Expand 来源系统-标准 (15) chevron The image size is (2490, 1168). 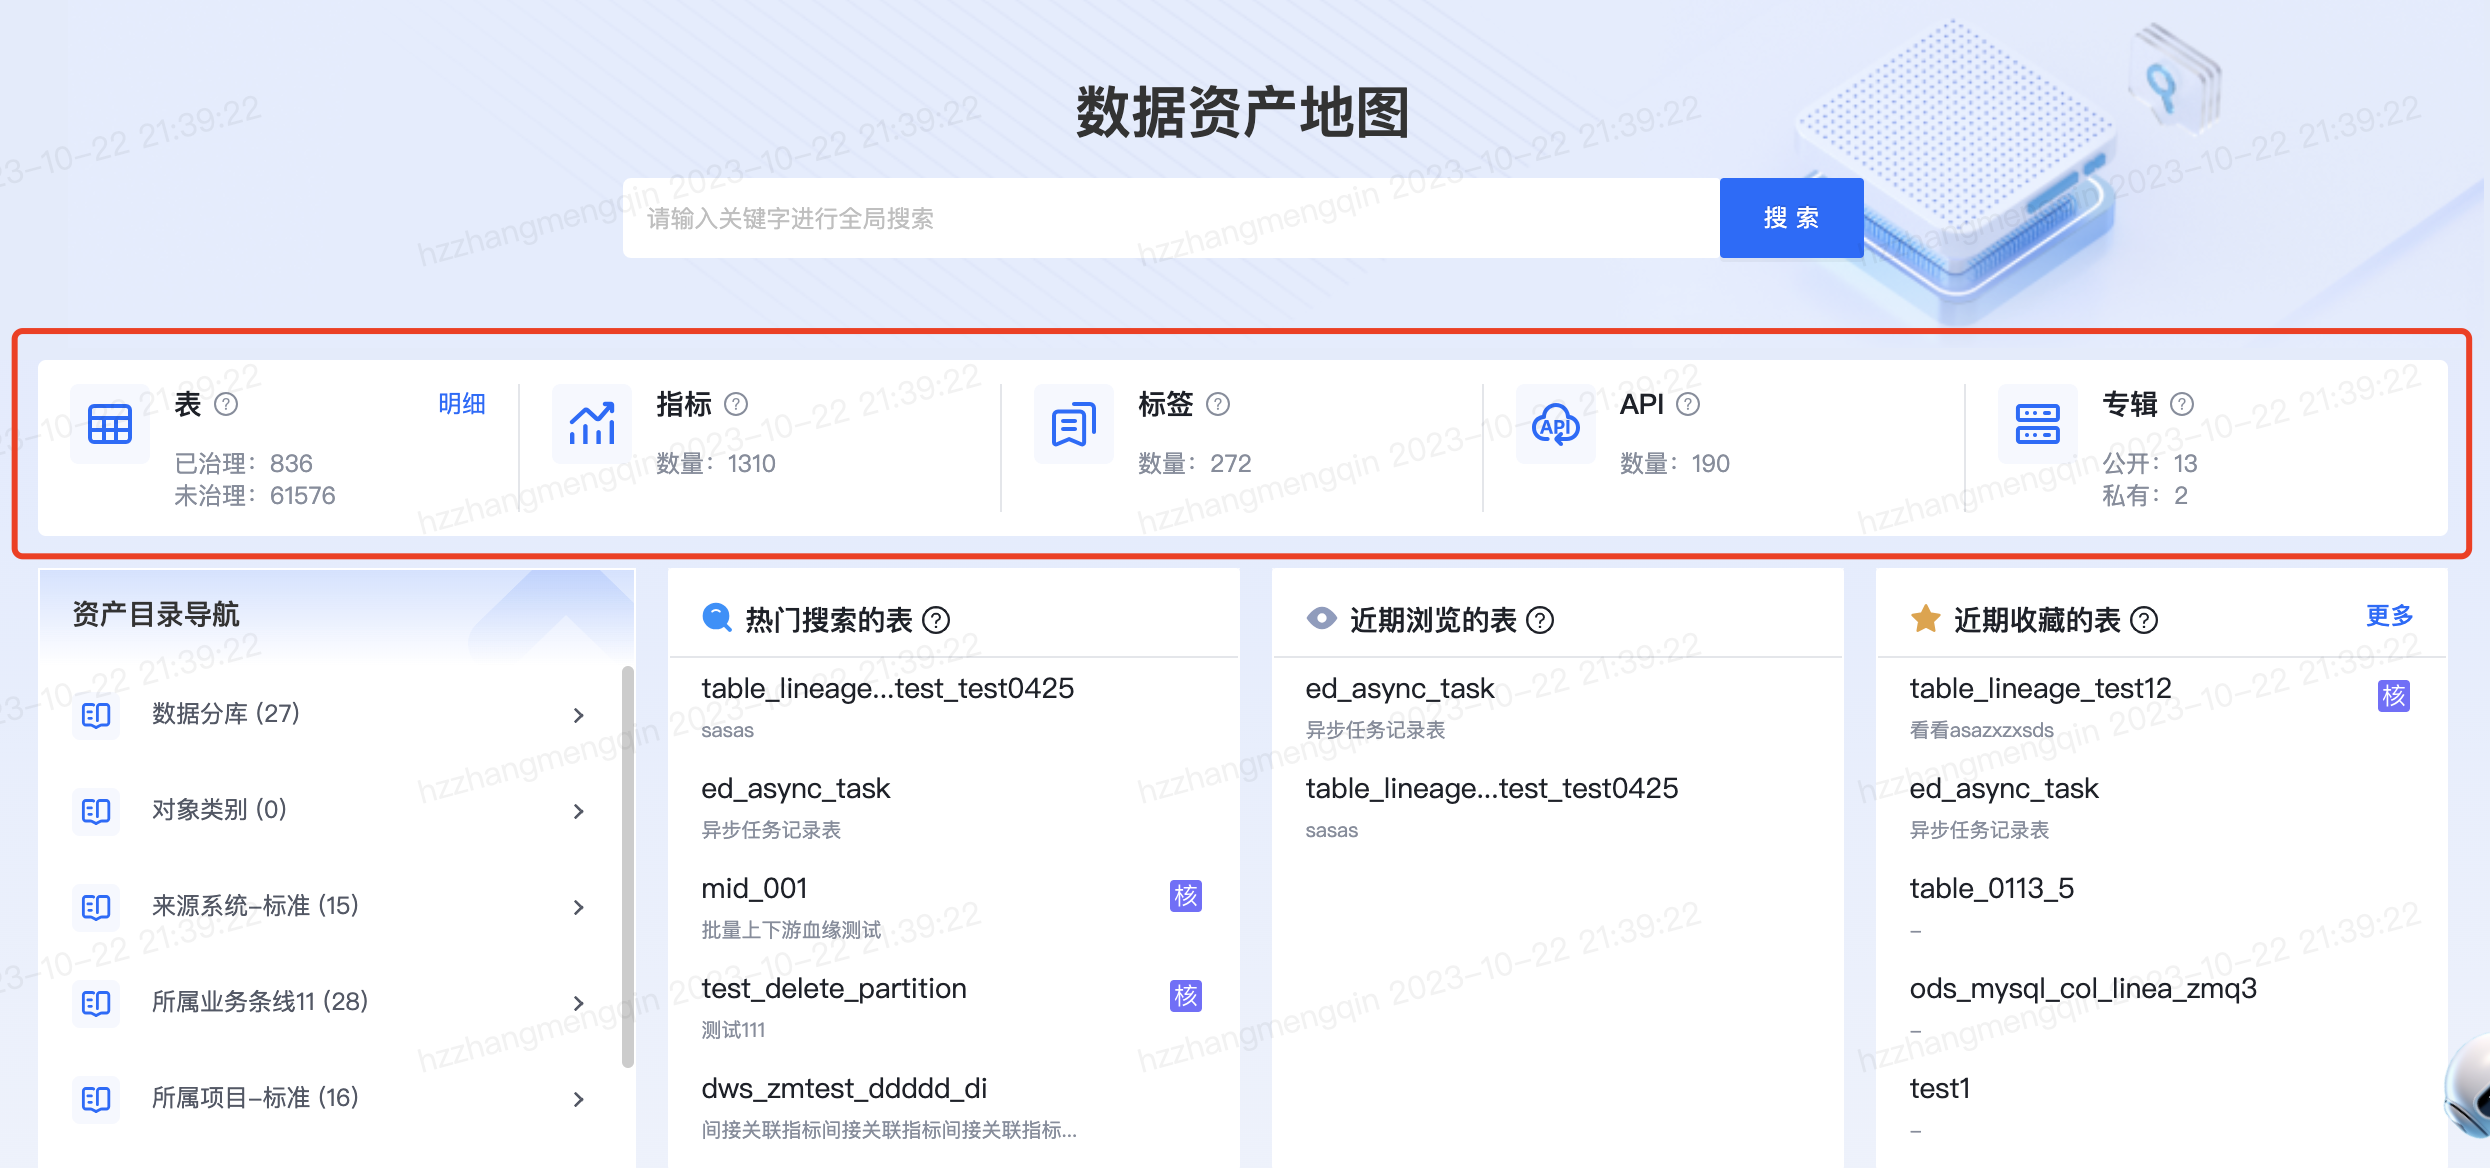pyautogui.click(x=579, y=907)
